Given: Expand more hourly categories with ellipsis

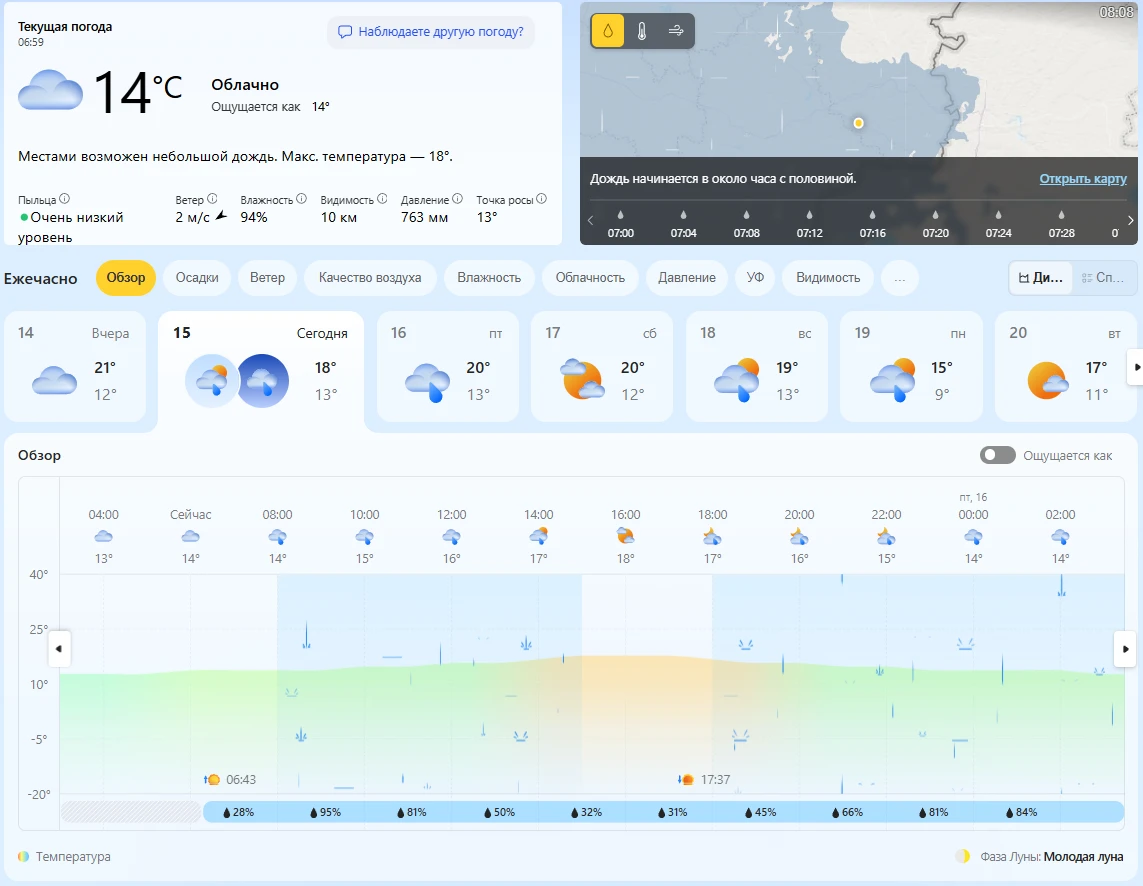Looking at the screenshot, I should click(x=900, y=278).
